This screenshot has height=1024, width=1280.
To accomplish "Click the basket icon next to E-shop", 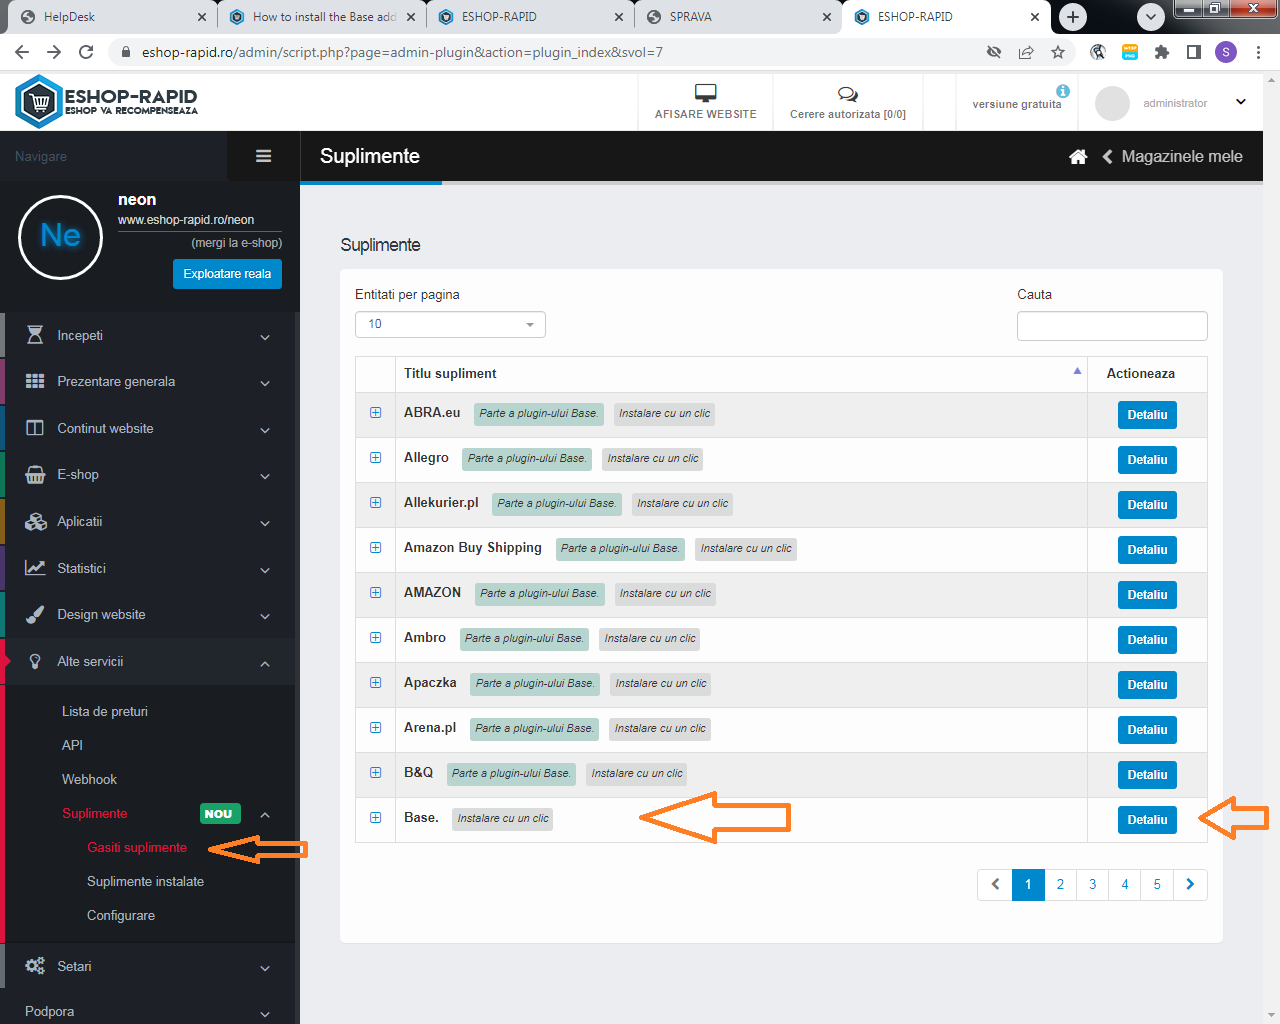I will click(x=35, y=475).
